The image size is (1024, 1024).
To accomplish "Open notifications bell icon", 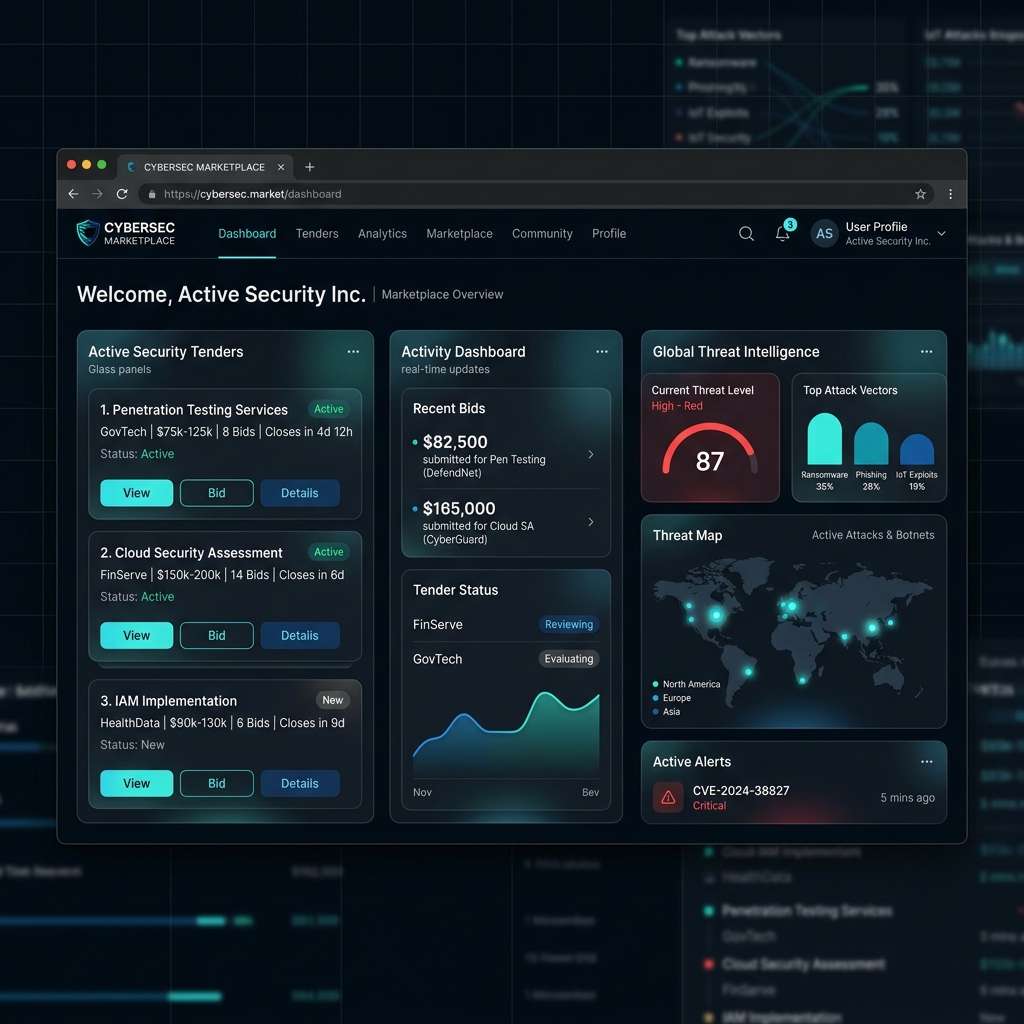I will [x=782, y=234].
